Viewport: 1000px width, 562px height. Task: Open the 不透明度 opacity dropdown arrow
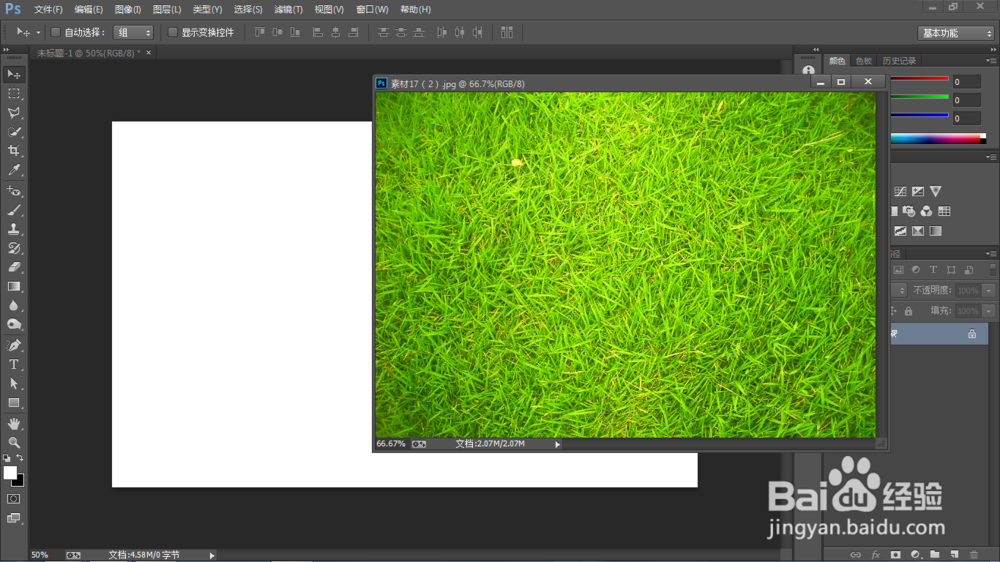pos(989,290)
